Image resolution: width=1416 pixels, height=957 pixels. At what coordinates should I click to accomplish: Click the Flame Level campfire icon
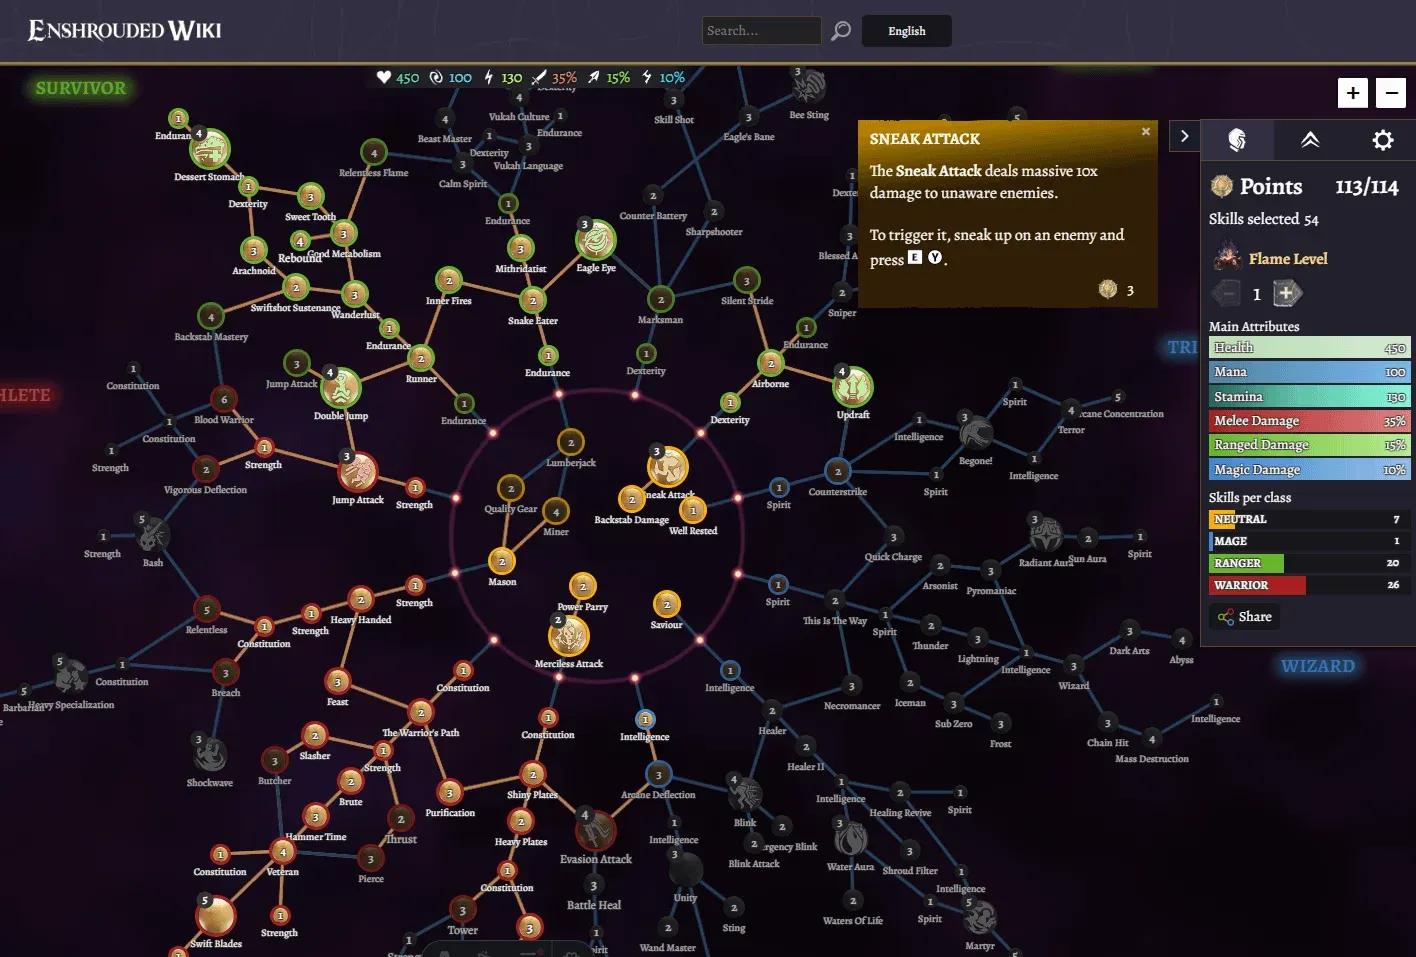pyautogui.click(x=1226, y=256)
